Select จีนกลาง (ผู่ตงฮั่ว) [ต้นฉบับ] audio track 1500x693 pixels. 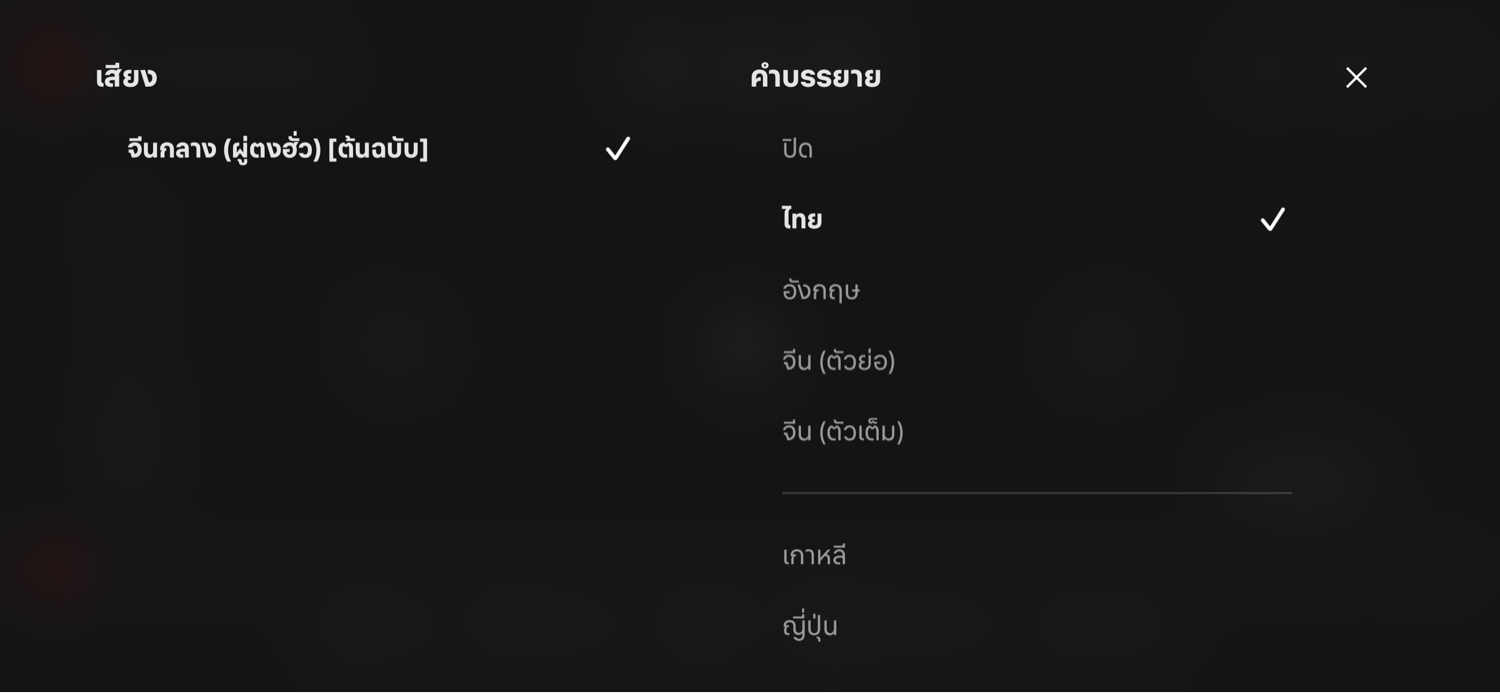pos(278,149)
